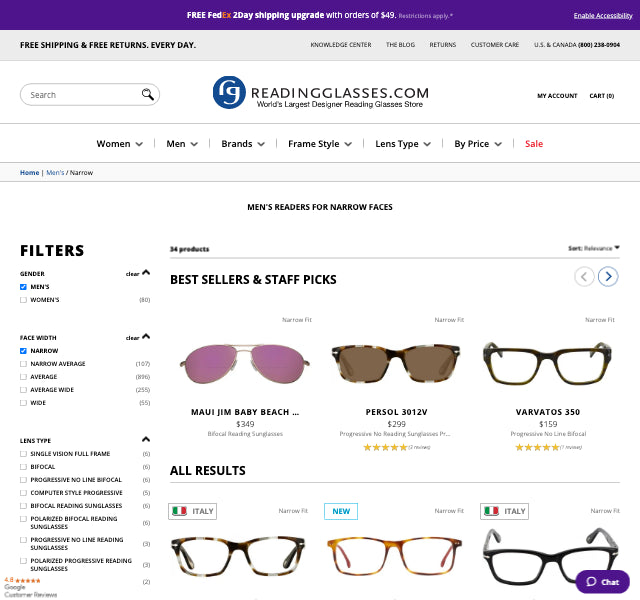640x600 pixels.
Task: Open amber NEW frame thumbnail
Action: (395, 556)
